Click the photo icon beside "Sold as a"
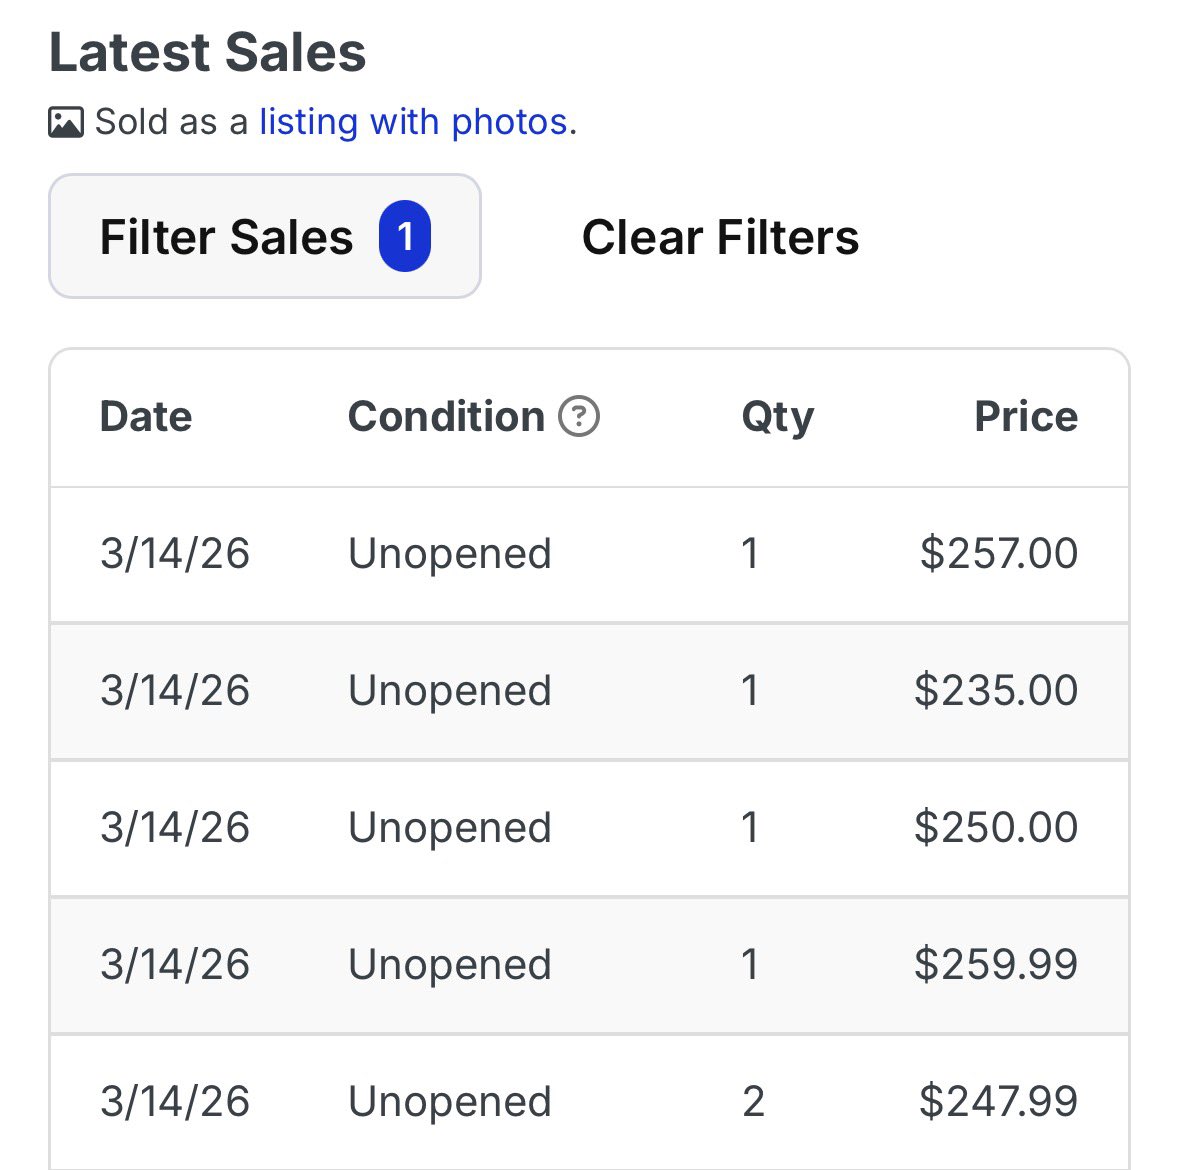This screenshot has height=1170, width=1179. (66, 123)
